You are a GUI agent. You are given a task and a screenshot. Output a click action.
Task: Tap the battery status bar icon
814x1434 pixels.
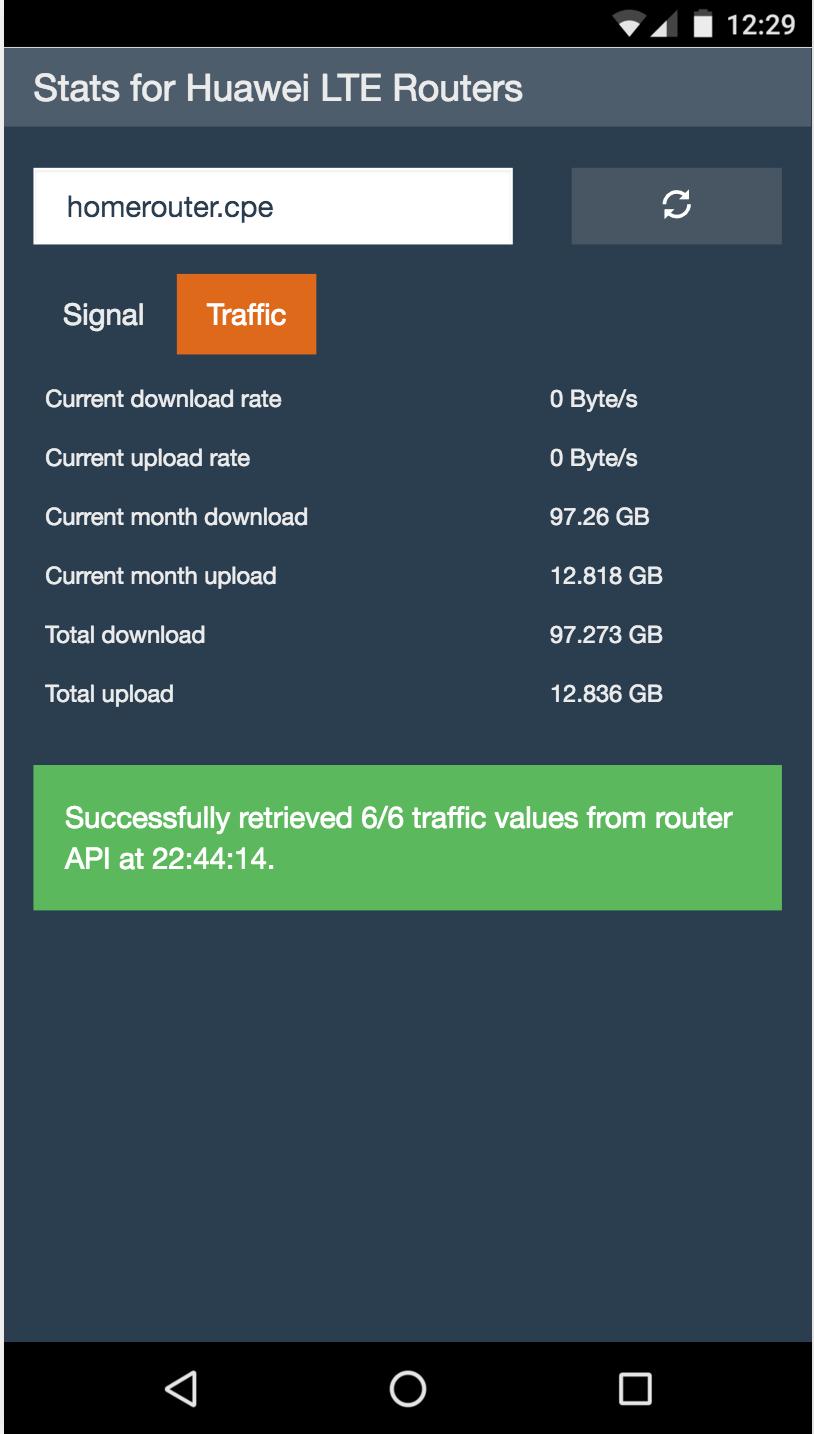coord(703,24)
